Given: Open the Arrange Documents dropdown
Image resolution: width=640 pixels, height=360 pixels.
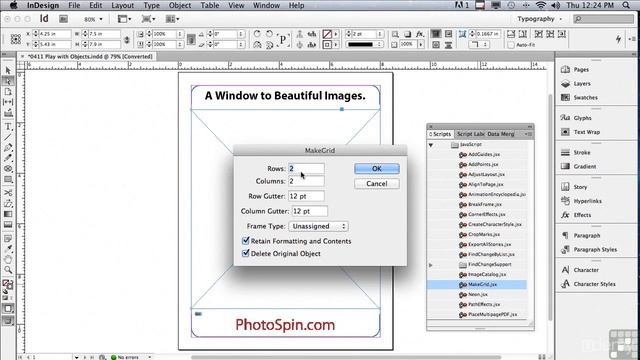Looking at the screenshot, I should coord(173,19).
